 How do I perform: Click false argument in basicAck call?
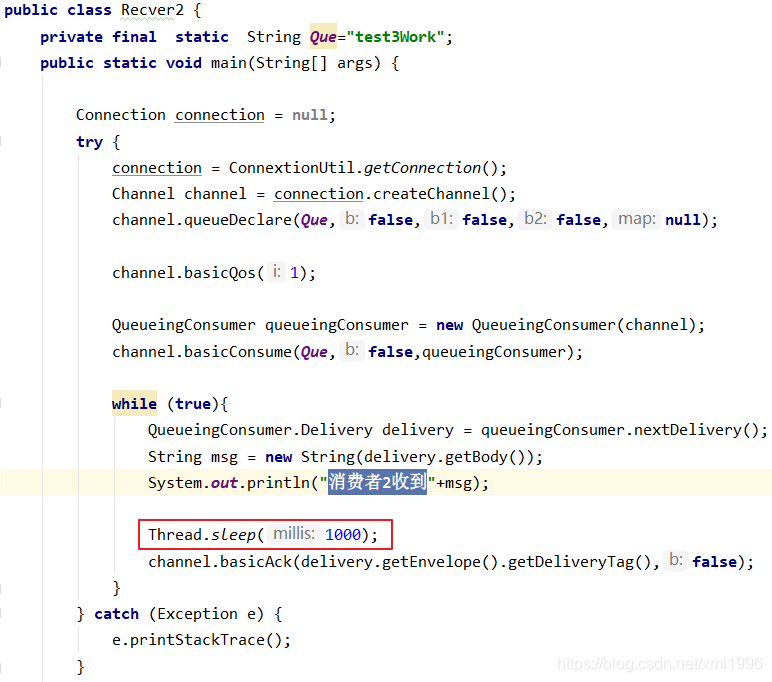(x=714, y=562)
